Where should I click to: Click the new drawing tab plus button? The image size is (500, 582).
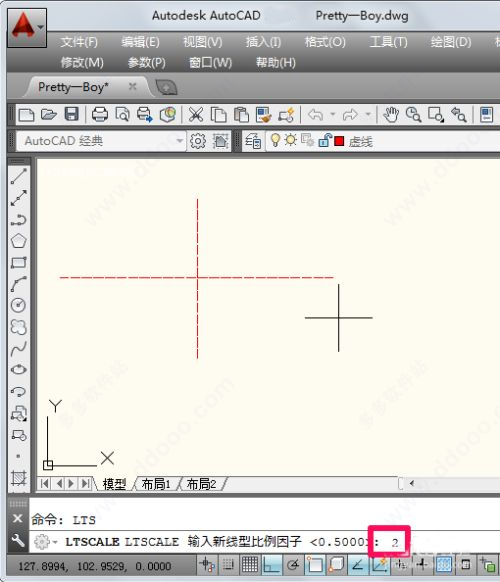coord(166,88)
